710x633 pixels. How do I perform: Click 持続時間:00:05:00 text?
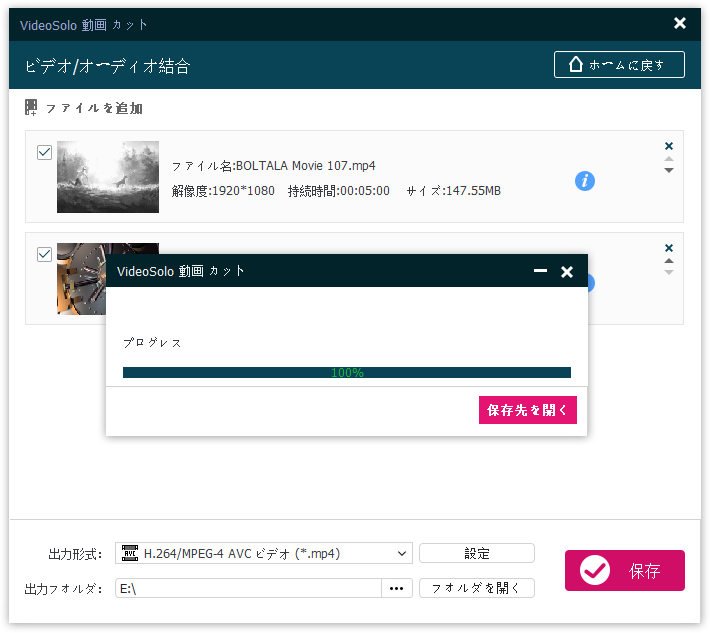339,191
